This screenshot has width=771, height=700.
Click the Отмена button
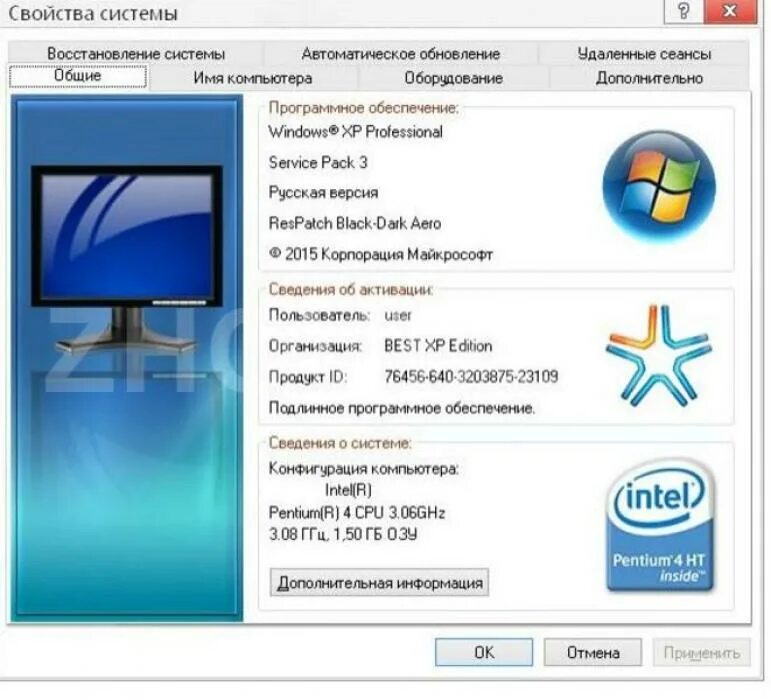(593, 652)
